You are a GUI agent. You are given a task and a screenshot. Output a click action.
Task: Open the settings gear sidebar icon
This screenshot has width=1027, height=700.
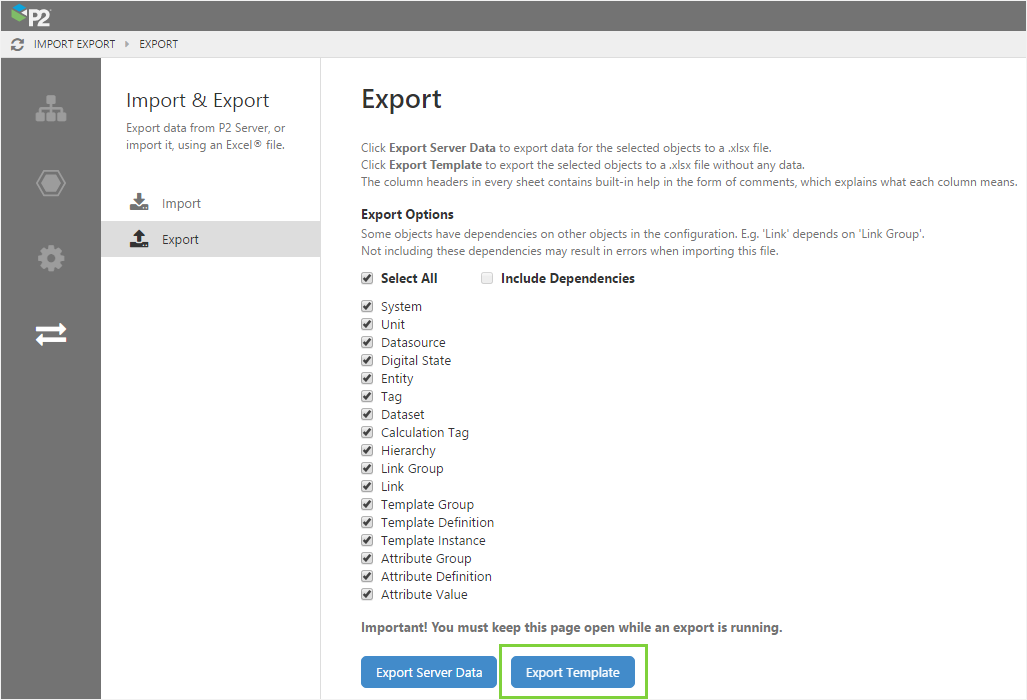click(51, 258)
